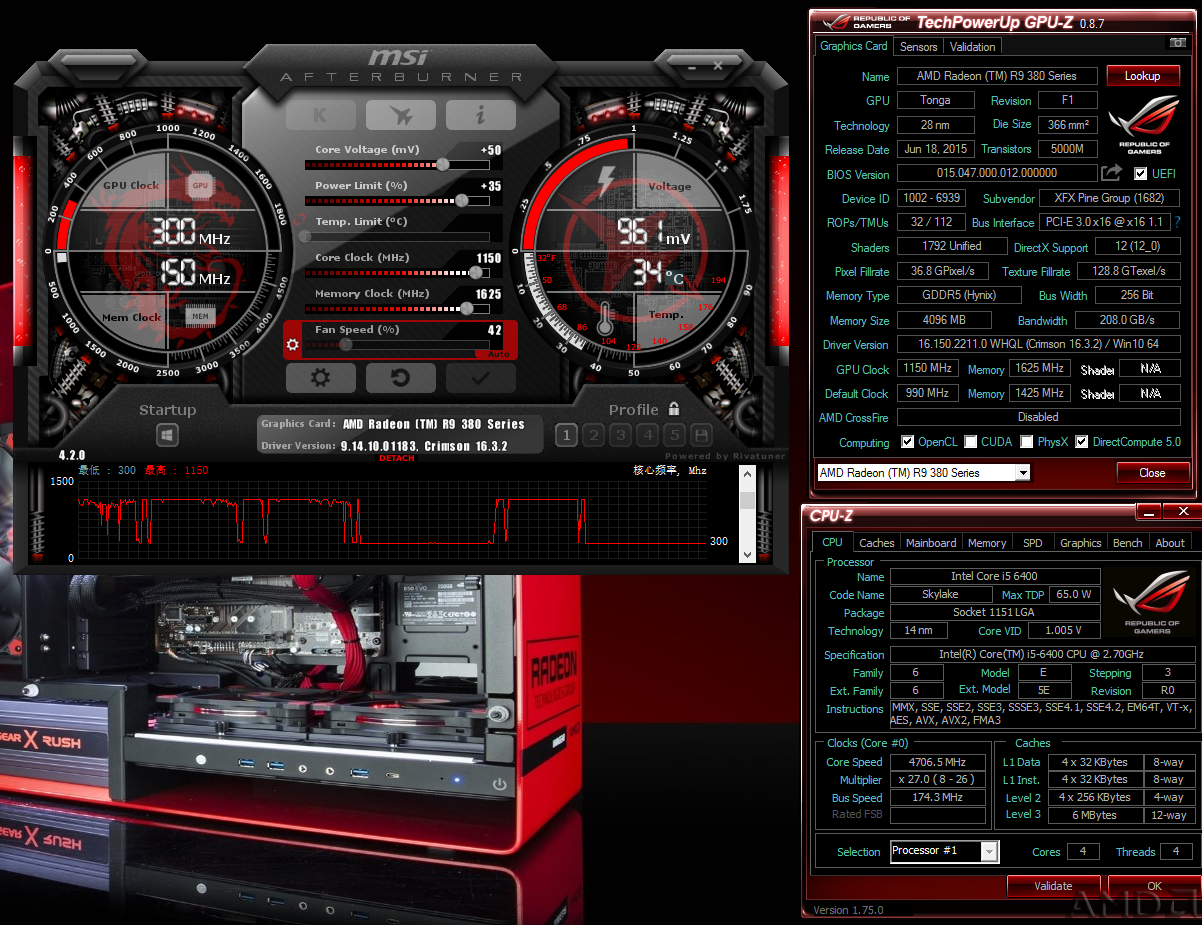Click the small gear beside Fan Speed
1202x925 pixels.
click(x=292, y=345)
